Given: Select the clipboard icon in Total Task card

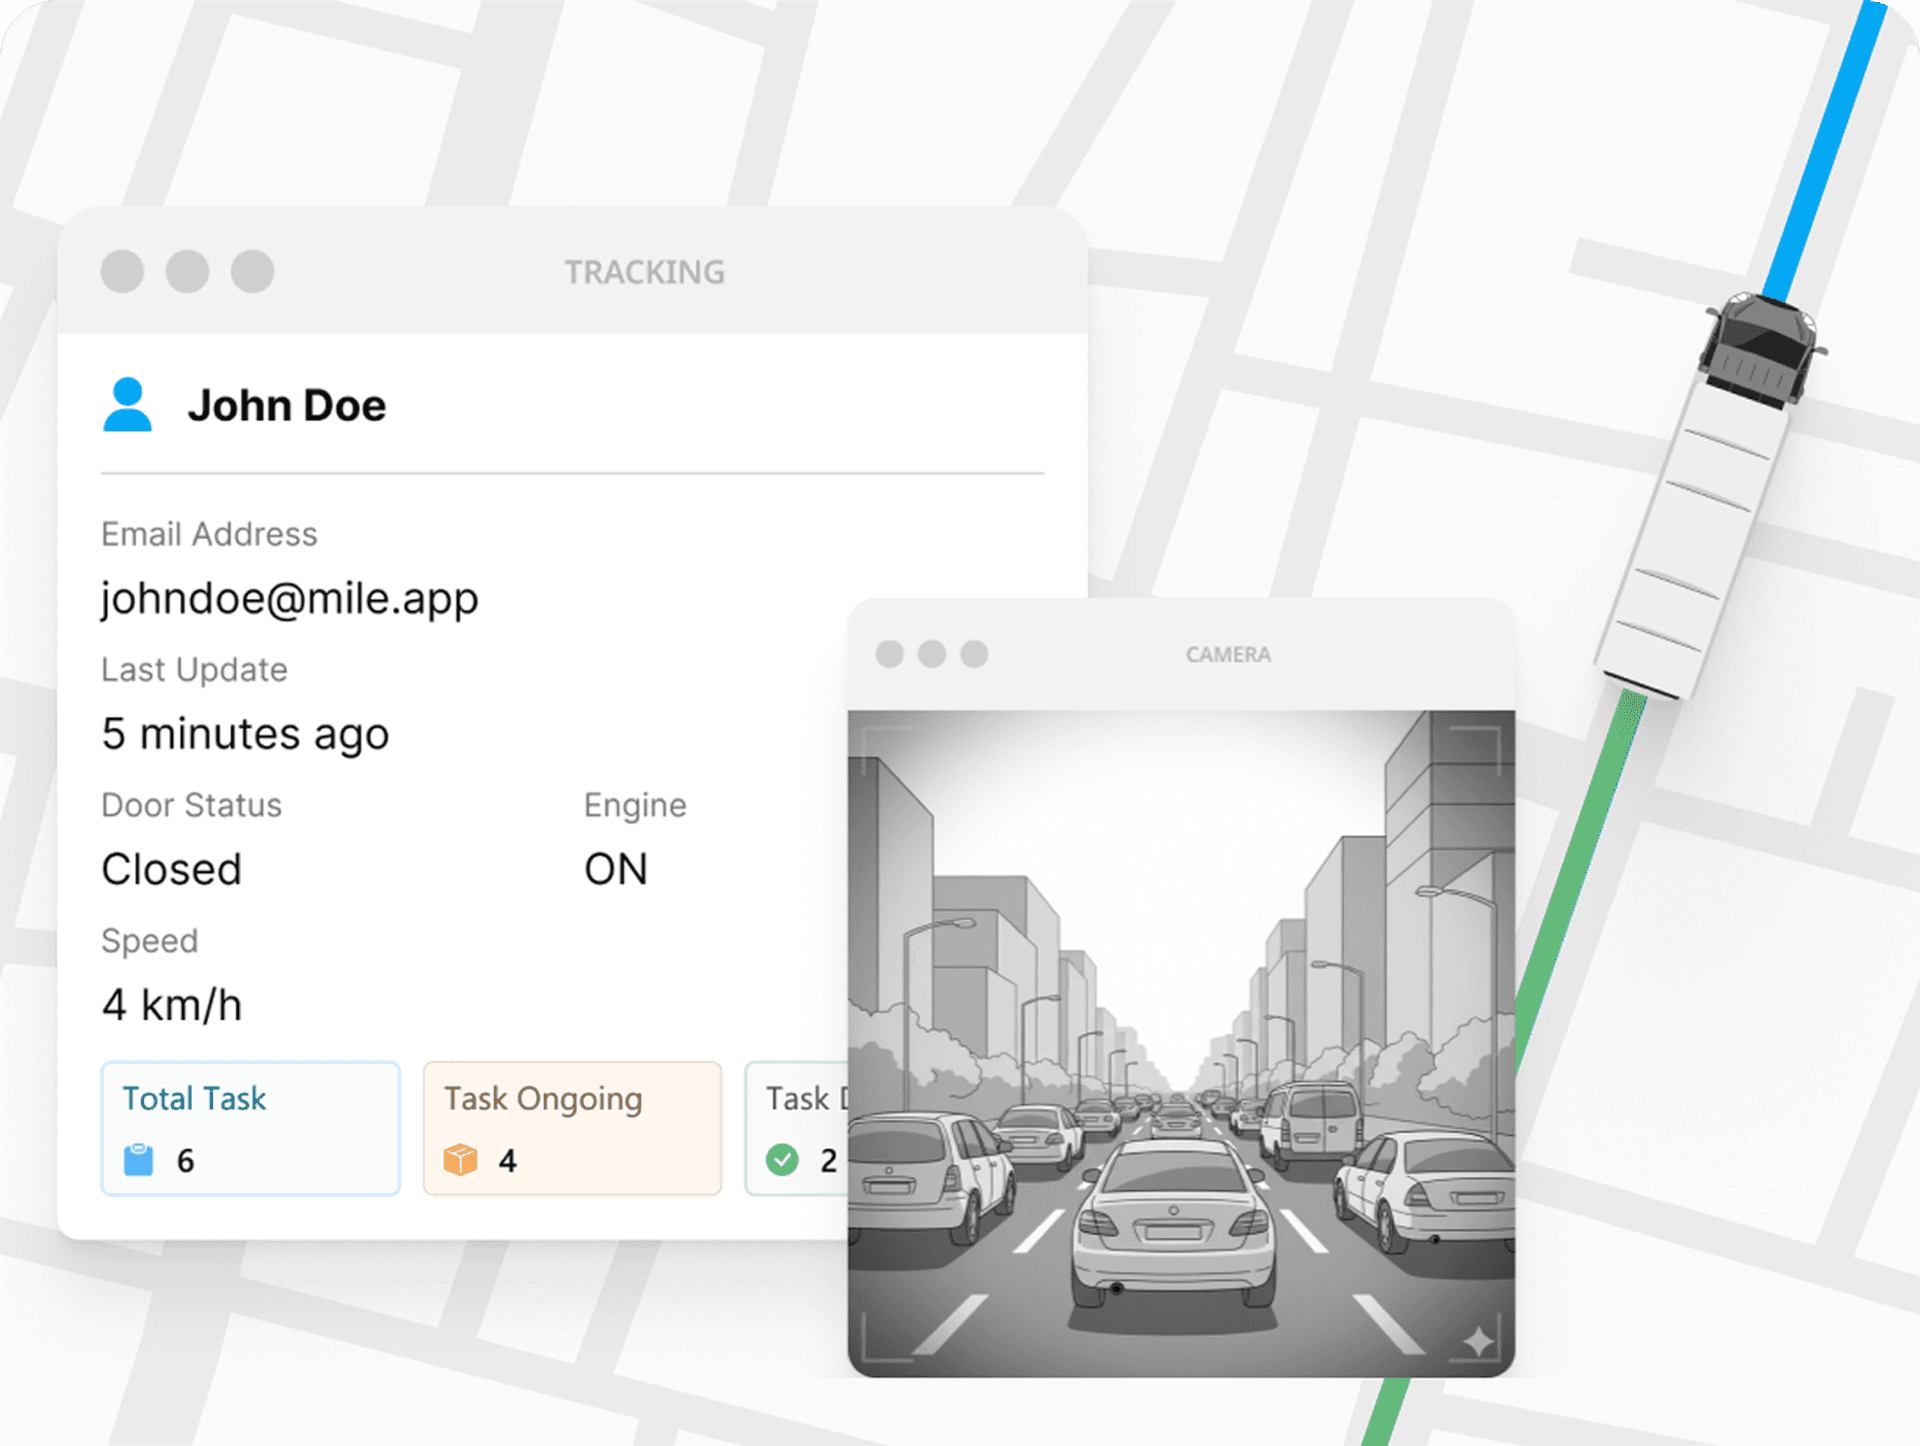Looking at the screenshot, I should [x=141, y=1161].
